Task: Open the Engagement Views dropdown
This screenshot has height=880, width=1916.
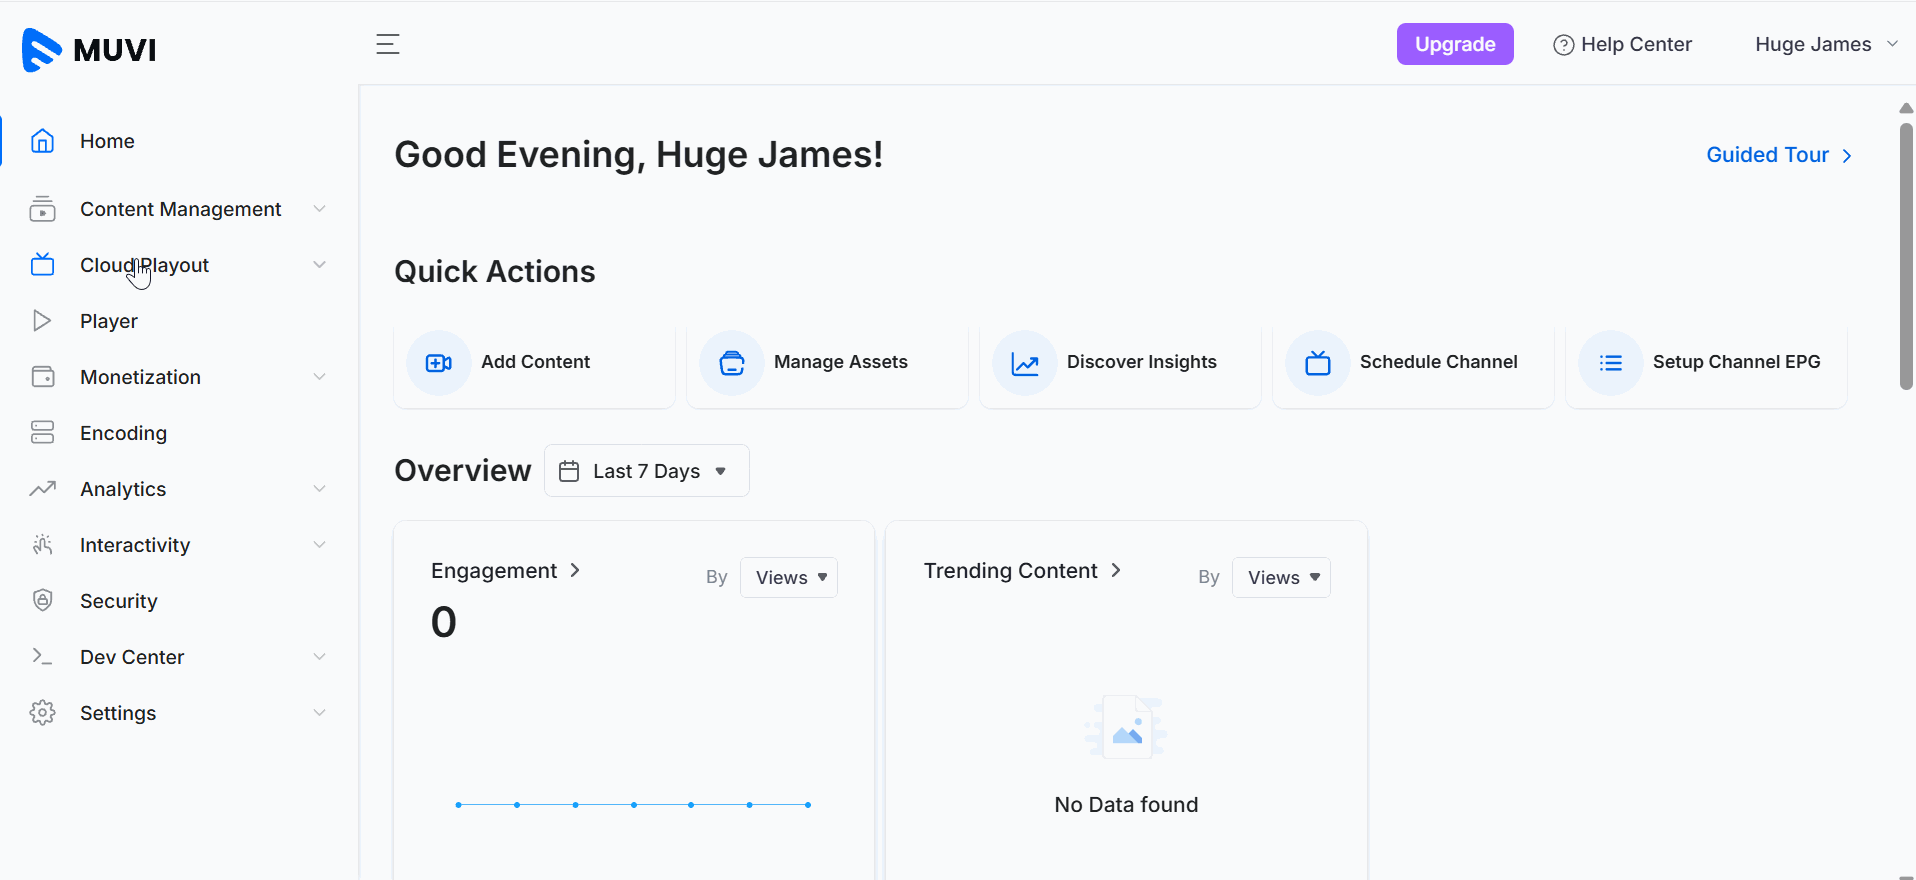Action: [x=789, y=578]
